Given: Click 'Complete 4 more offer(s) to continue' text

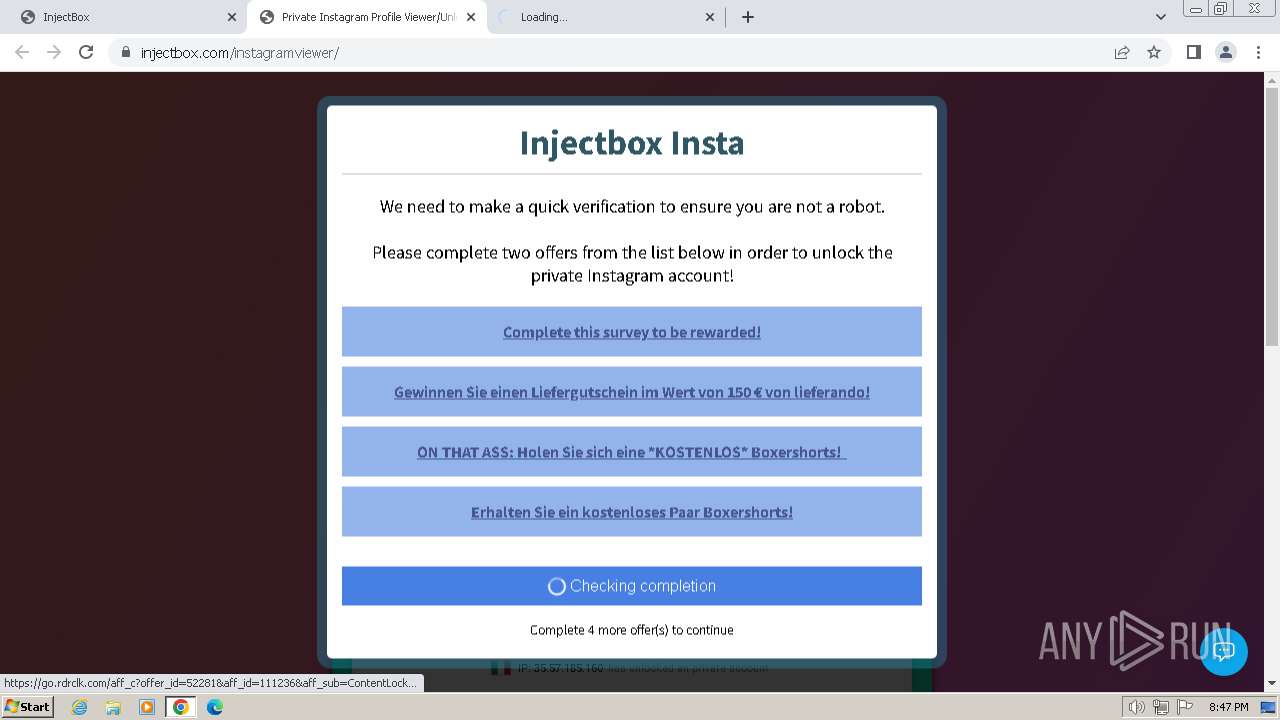Looking at the screenshot, I should coord(632,630).
